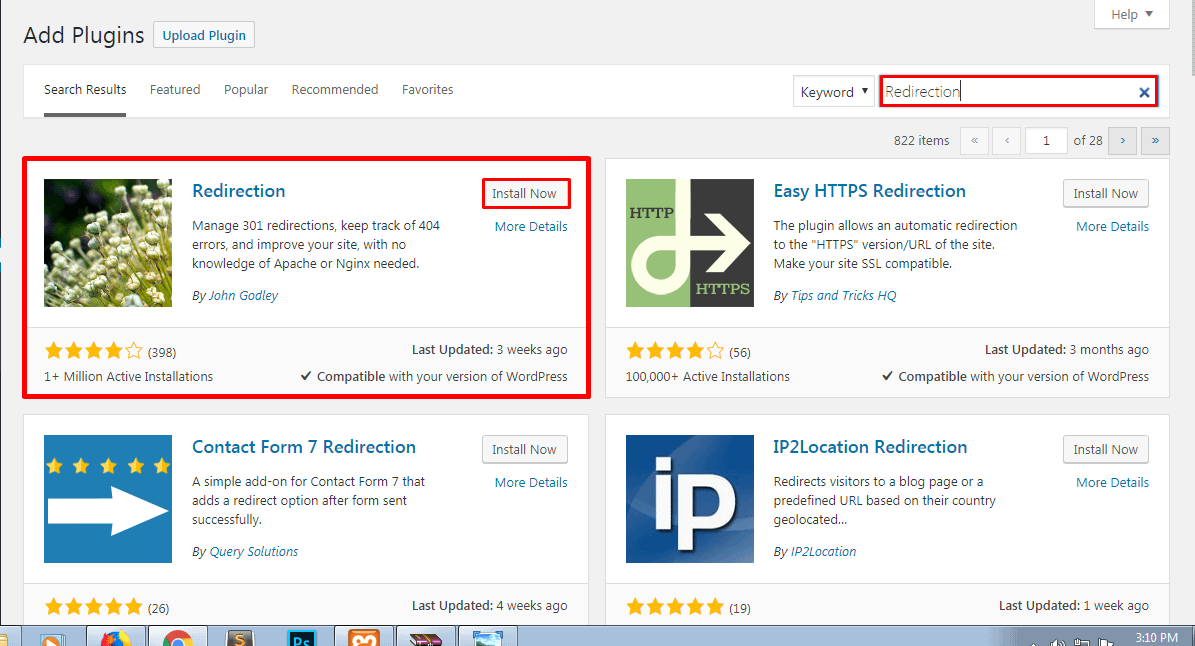Viewport: 1195px width, 646px height.
Task: Open the Redirection plugin title link
Action: tap(239, 191)
